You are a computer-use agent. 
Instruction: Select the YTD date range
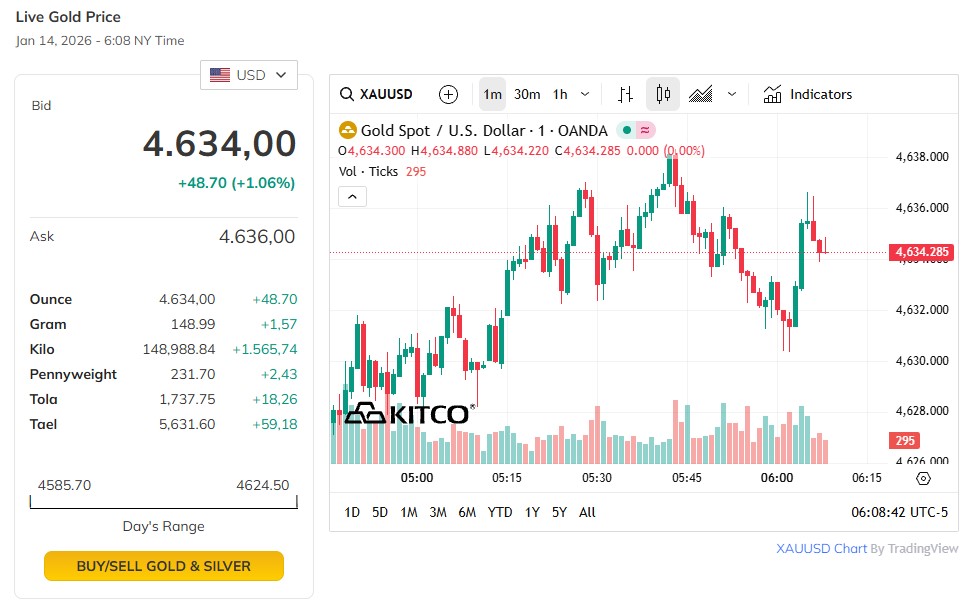pos(499,512)
